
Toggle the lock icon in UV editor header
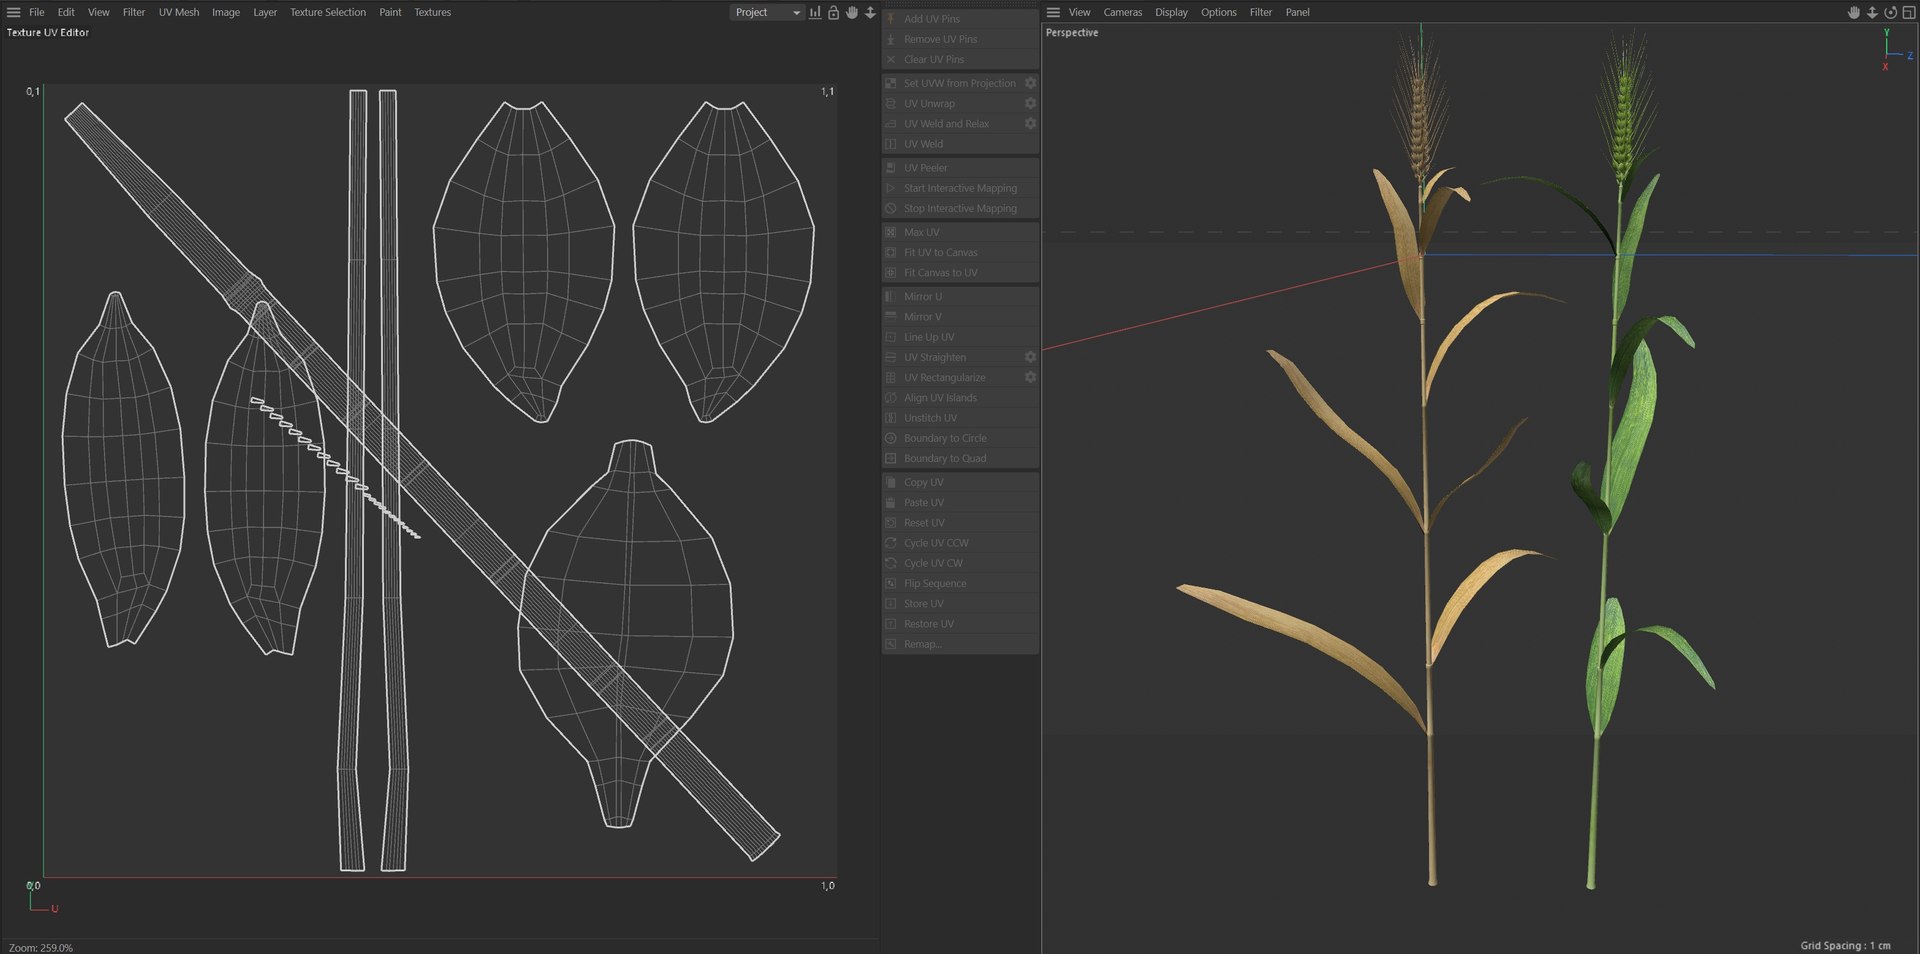click(x=833, y=12)
